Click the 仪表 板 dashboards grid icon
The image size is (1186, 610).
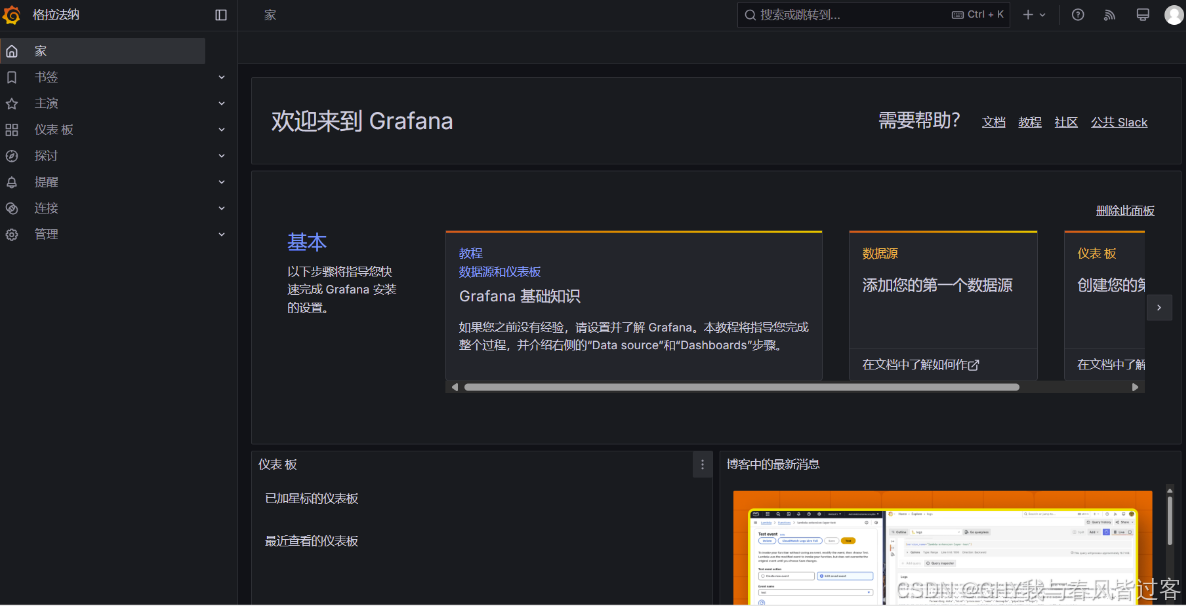coord(11,130)
